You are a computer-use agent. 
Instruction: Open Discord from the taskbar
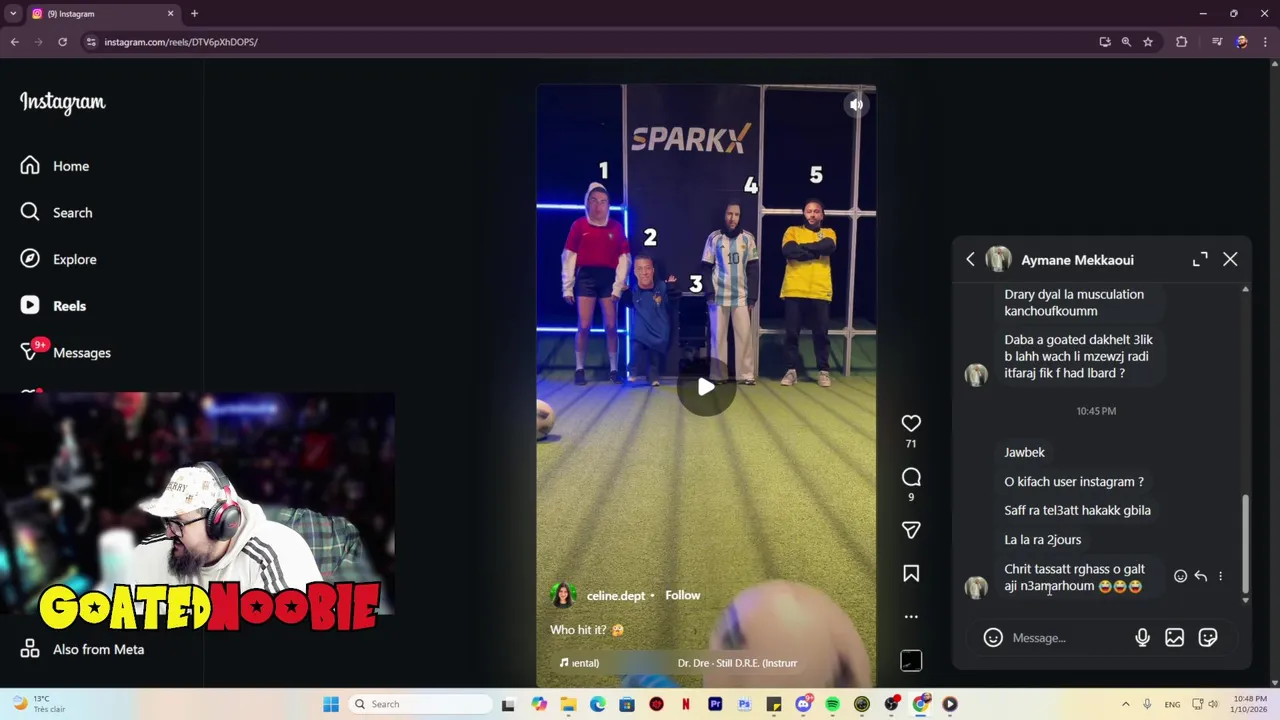tap(803, 704)
